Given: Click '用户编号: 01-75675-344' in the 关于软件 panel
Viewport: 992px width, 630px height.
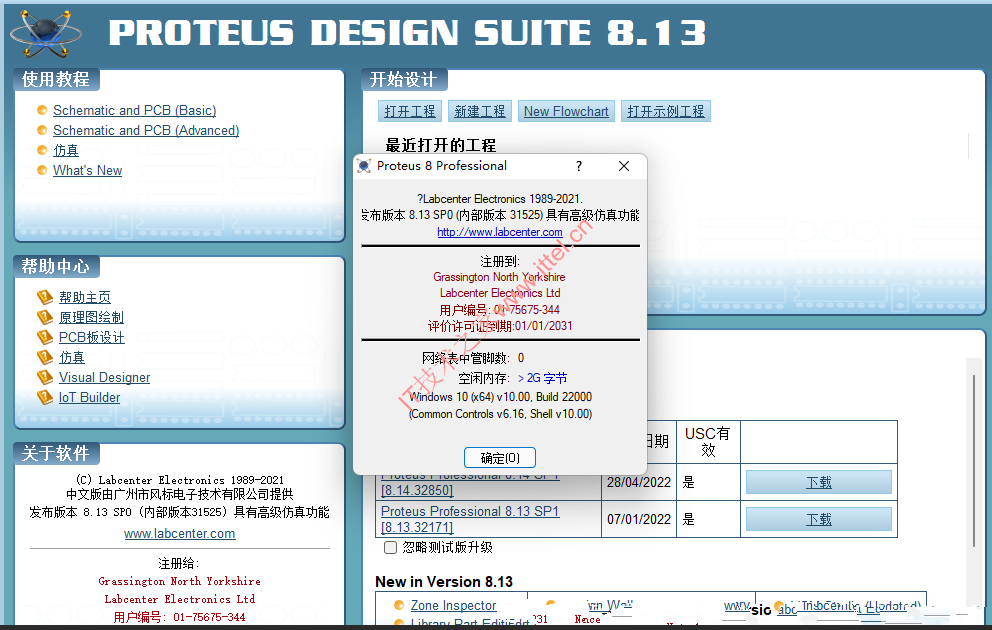Looking at the screenshot, I should coord(180,617).
